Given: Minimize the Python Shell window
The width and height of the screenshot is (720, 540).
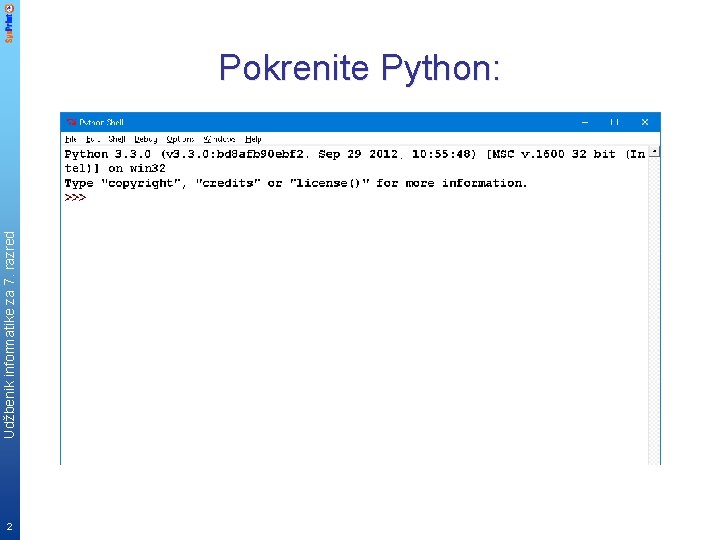Looking at the screenshot, I should pyautogui.click(x=585, y=122).
